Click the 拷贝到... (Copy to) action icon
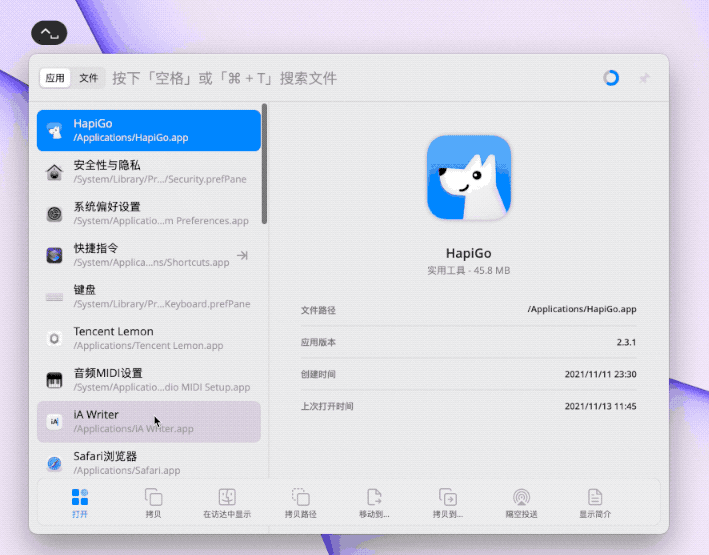The width and height of the screenshot is (709, 555). [448, 497]
